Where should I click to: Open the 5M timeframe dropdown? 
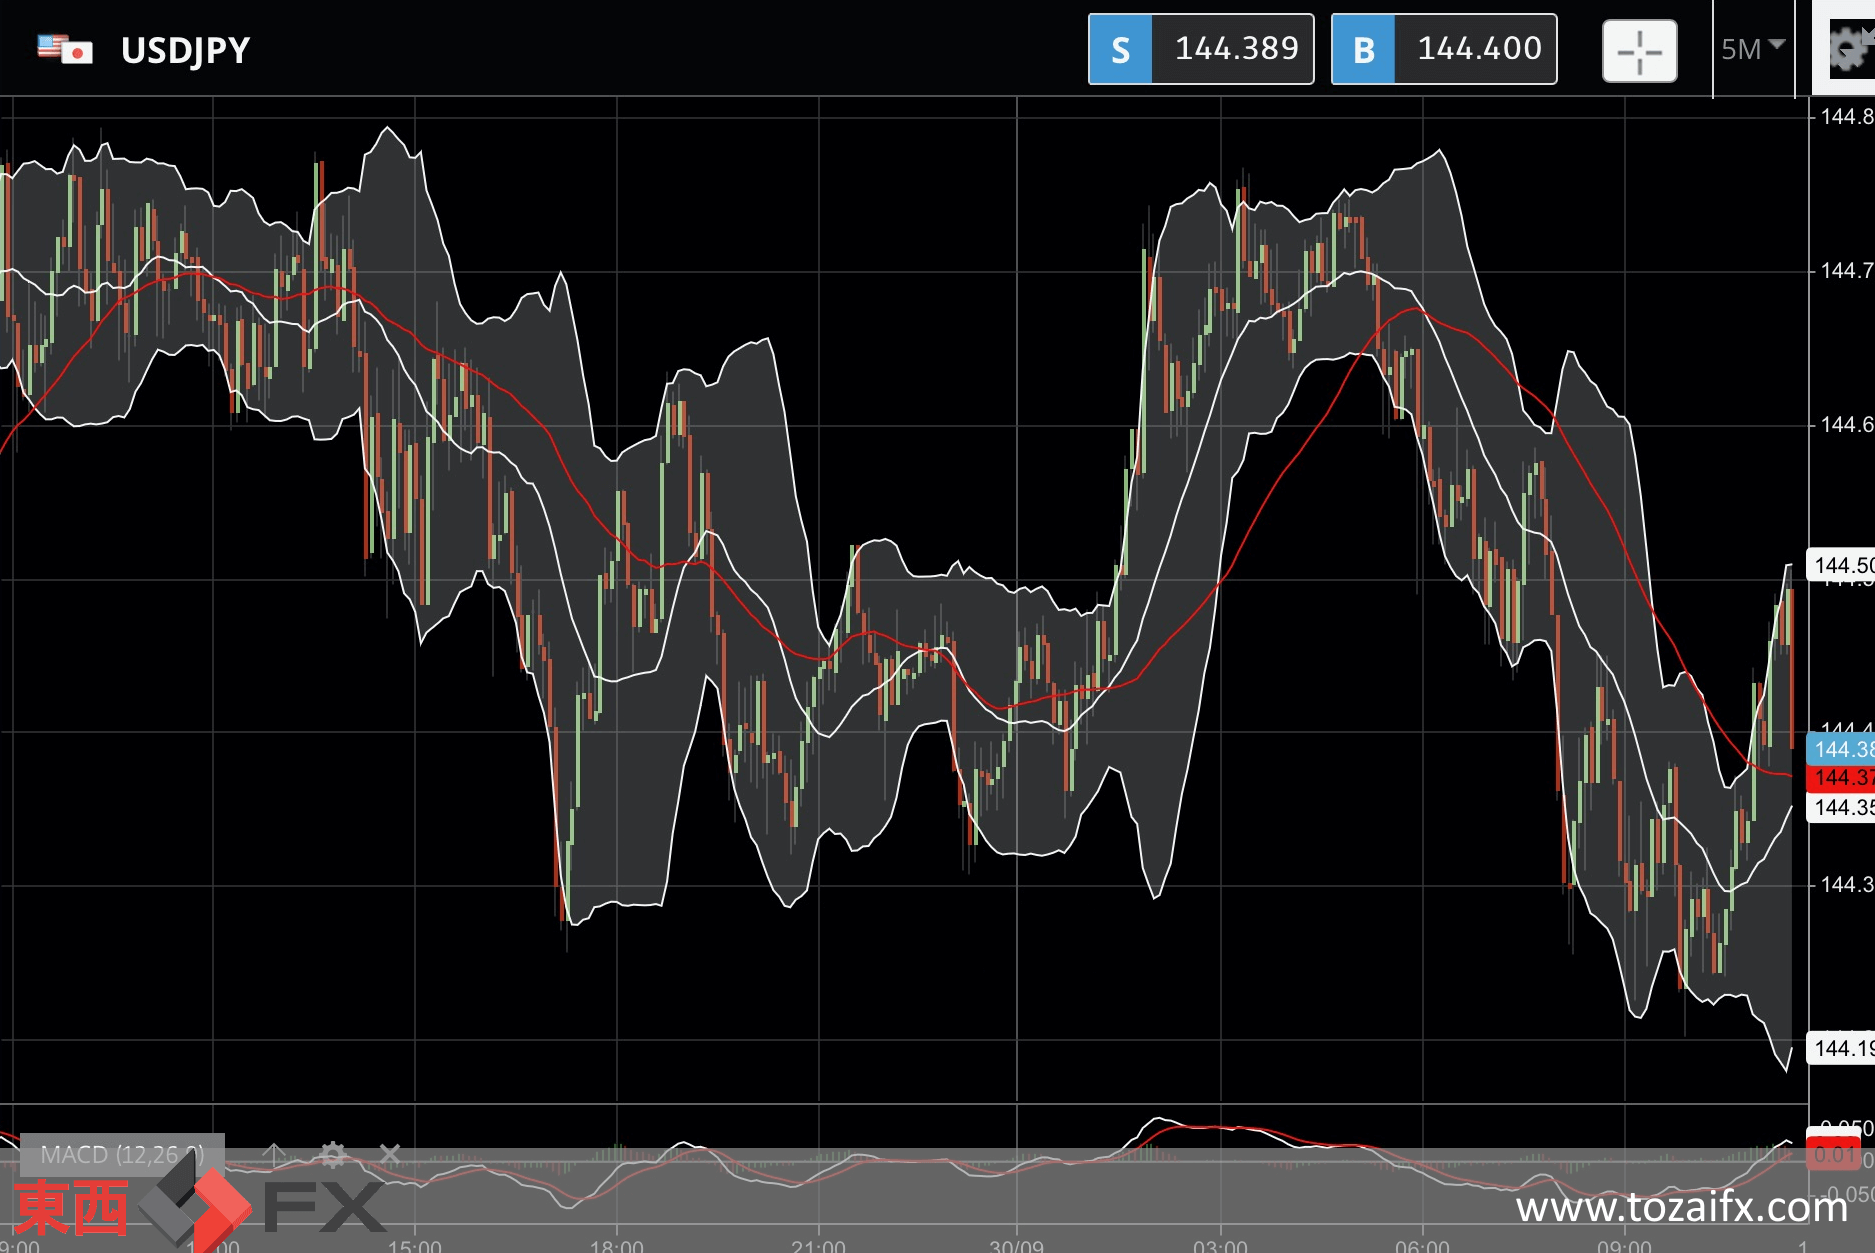click(1753, 49)
